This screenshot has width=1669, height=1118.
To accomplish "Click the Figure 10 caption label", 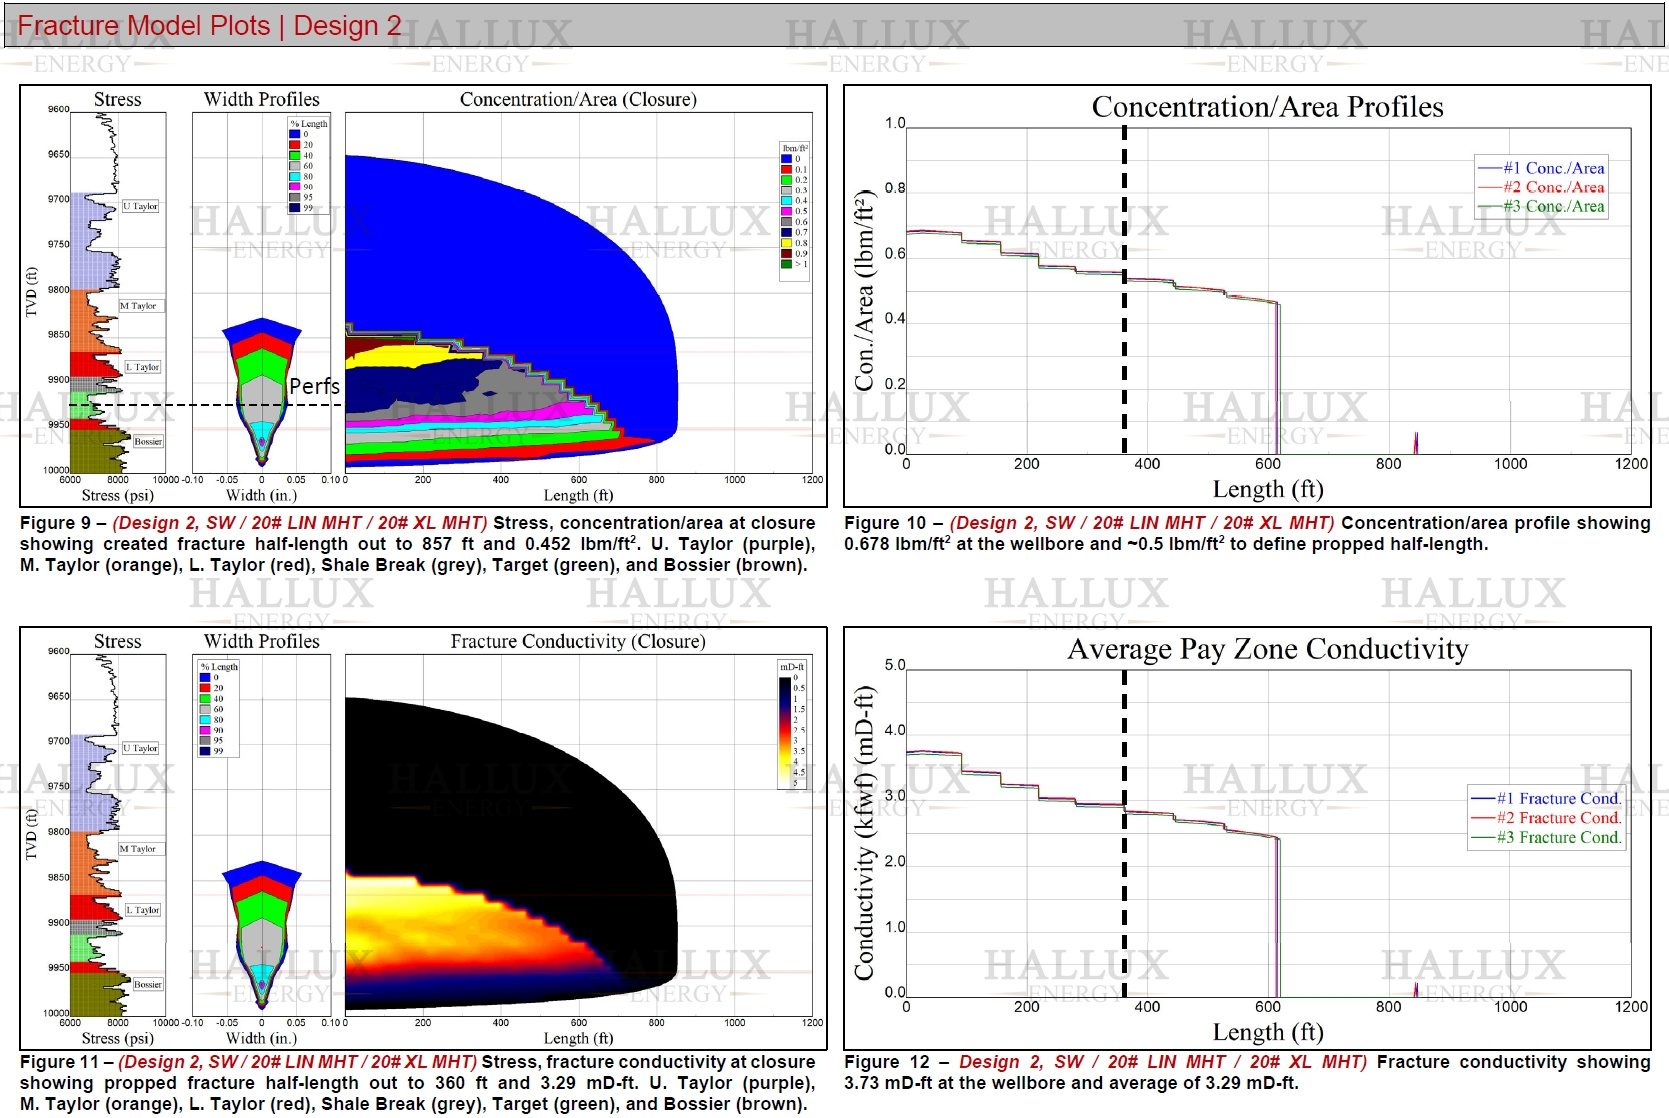I will [885, 523].
